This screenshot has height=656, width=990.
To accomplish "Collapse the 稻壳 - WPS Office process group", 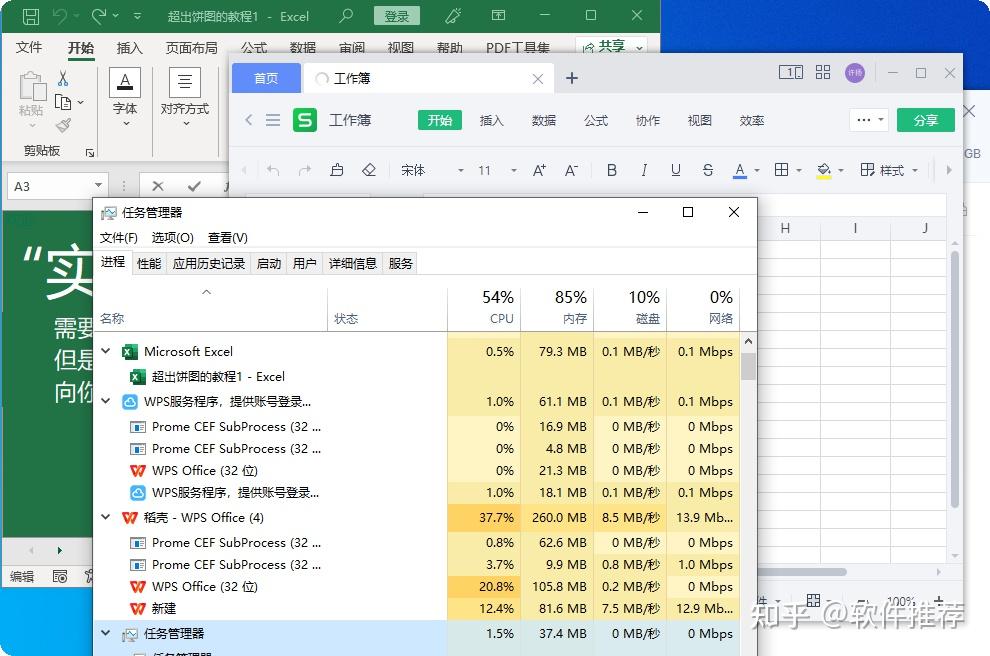I will (106, 517).
